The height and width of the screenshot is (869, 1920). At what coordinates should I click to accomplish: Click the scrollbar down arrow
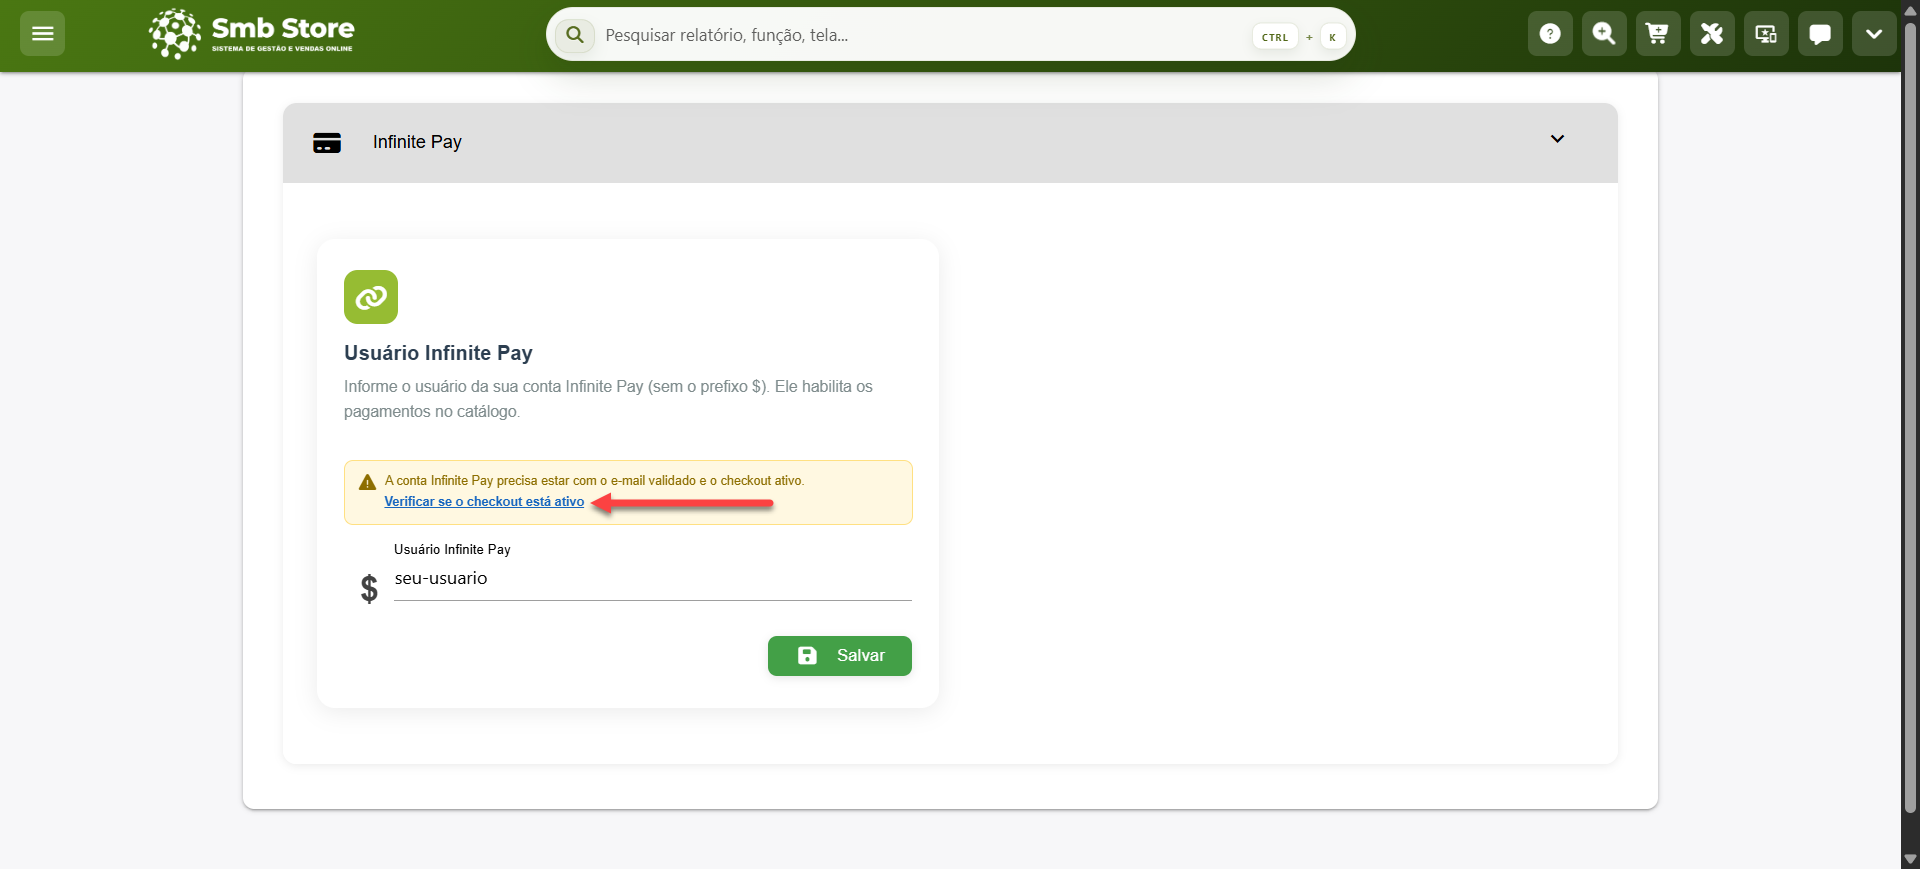tap(1910, 859)
